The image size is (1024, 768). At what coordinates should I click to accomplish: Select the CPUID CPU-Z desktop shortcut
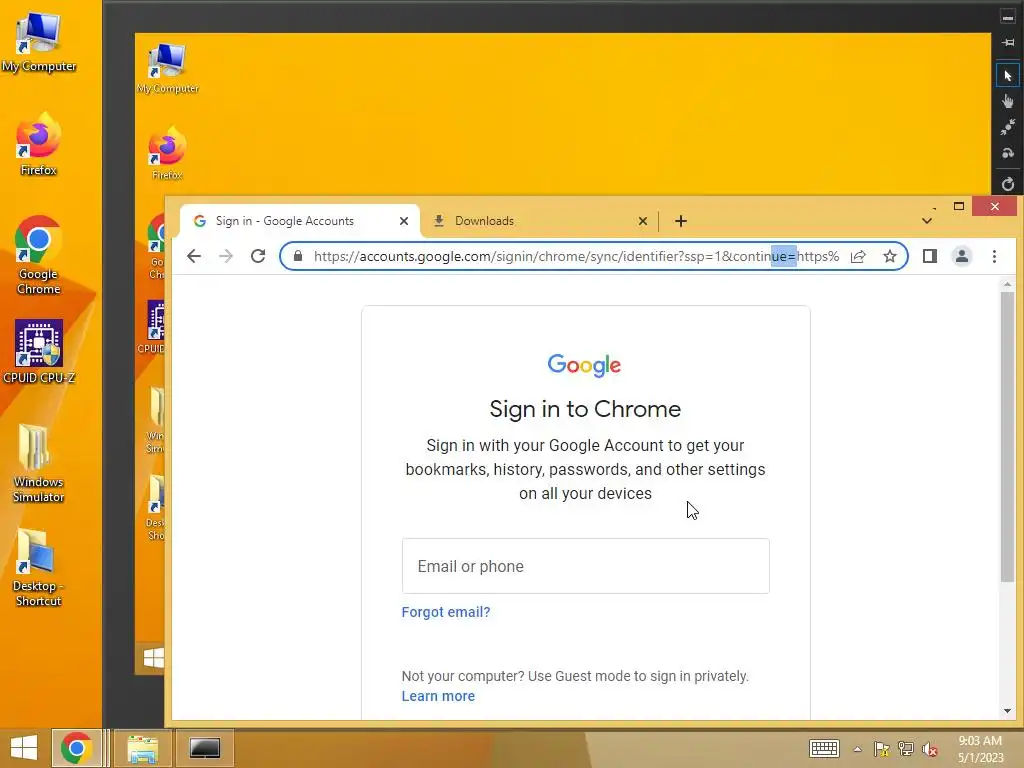tap(39, 351)
